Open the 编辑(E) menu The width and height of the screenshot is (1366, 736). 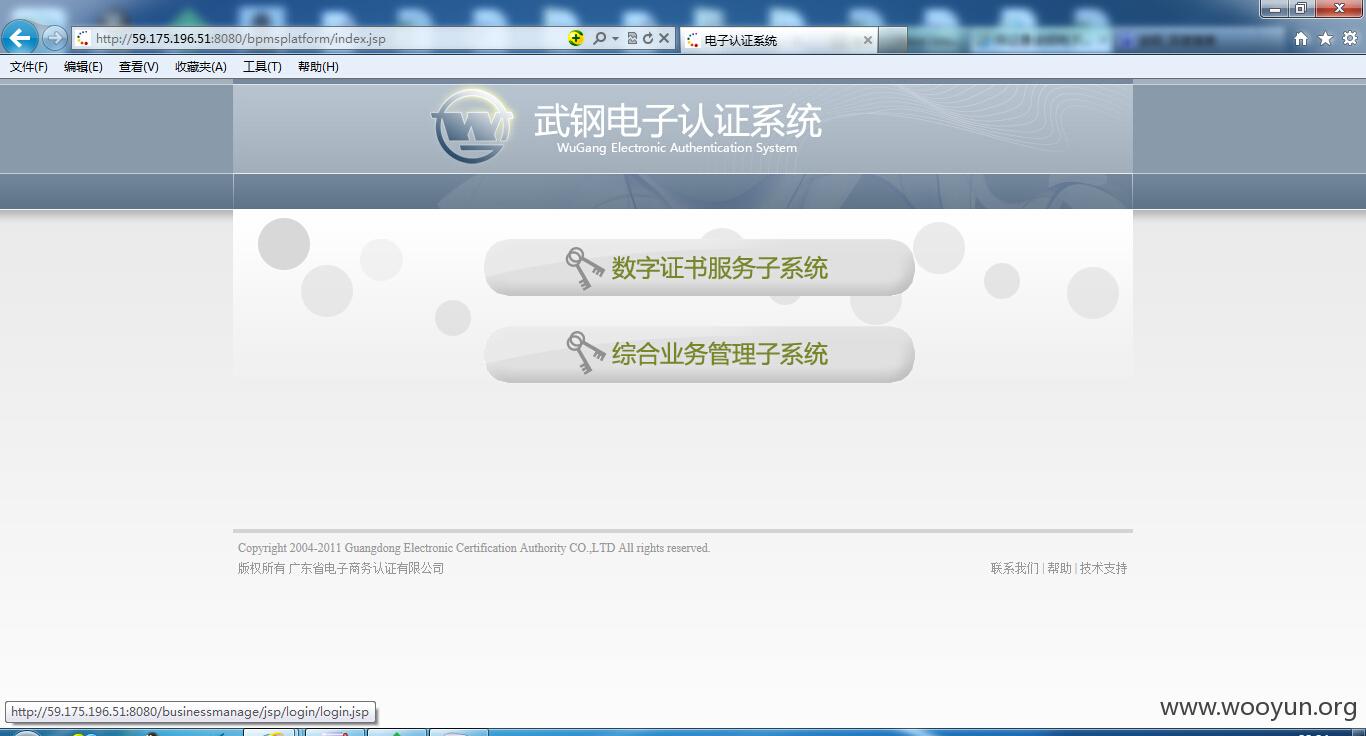coord(83,67)
